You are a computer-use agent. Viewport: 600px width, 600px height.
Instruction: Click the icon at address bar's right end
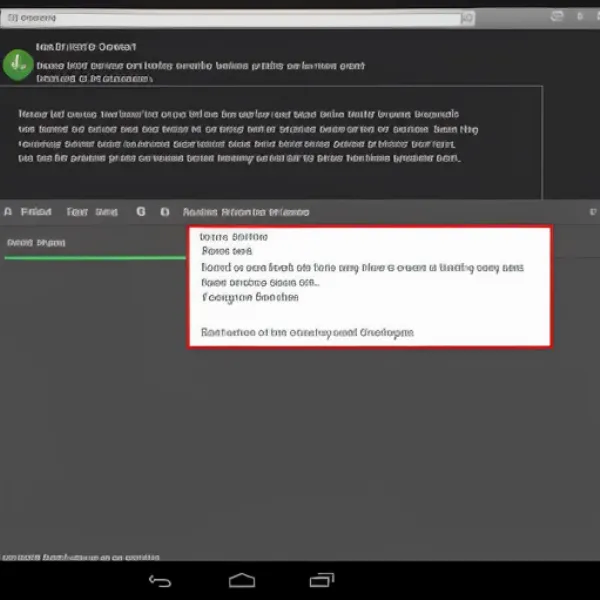pyautogui.click(x=466, y=18)
